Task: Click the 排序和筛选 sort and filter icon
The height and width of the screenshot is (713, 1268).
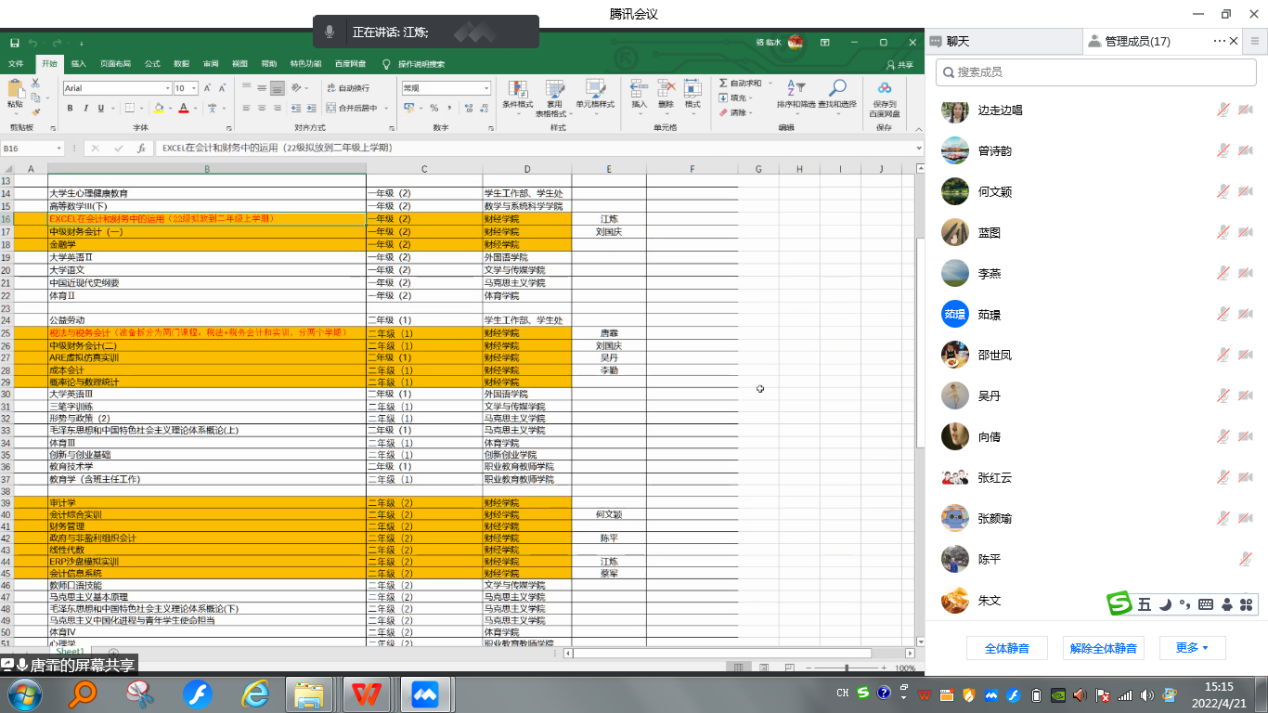Action: coord(795,90)
